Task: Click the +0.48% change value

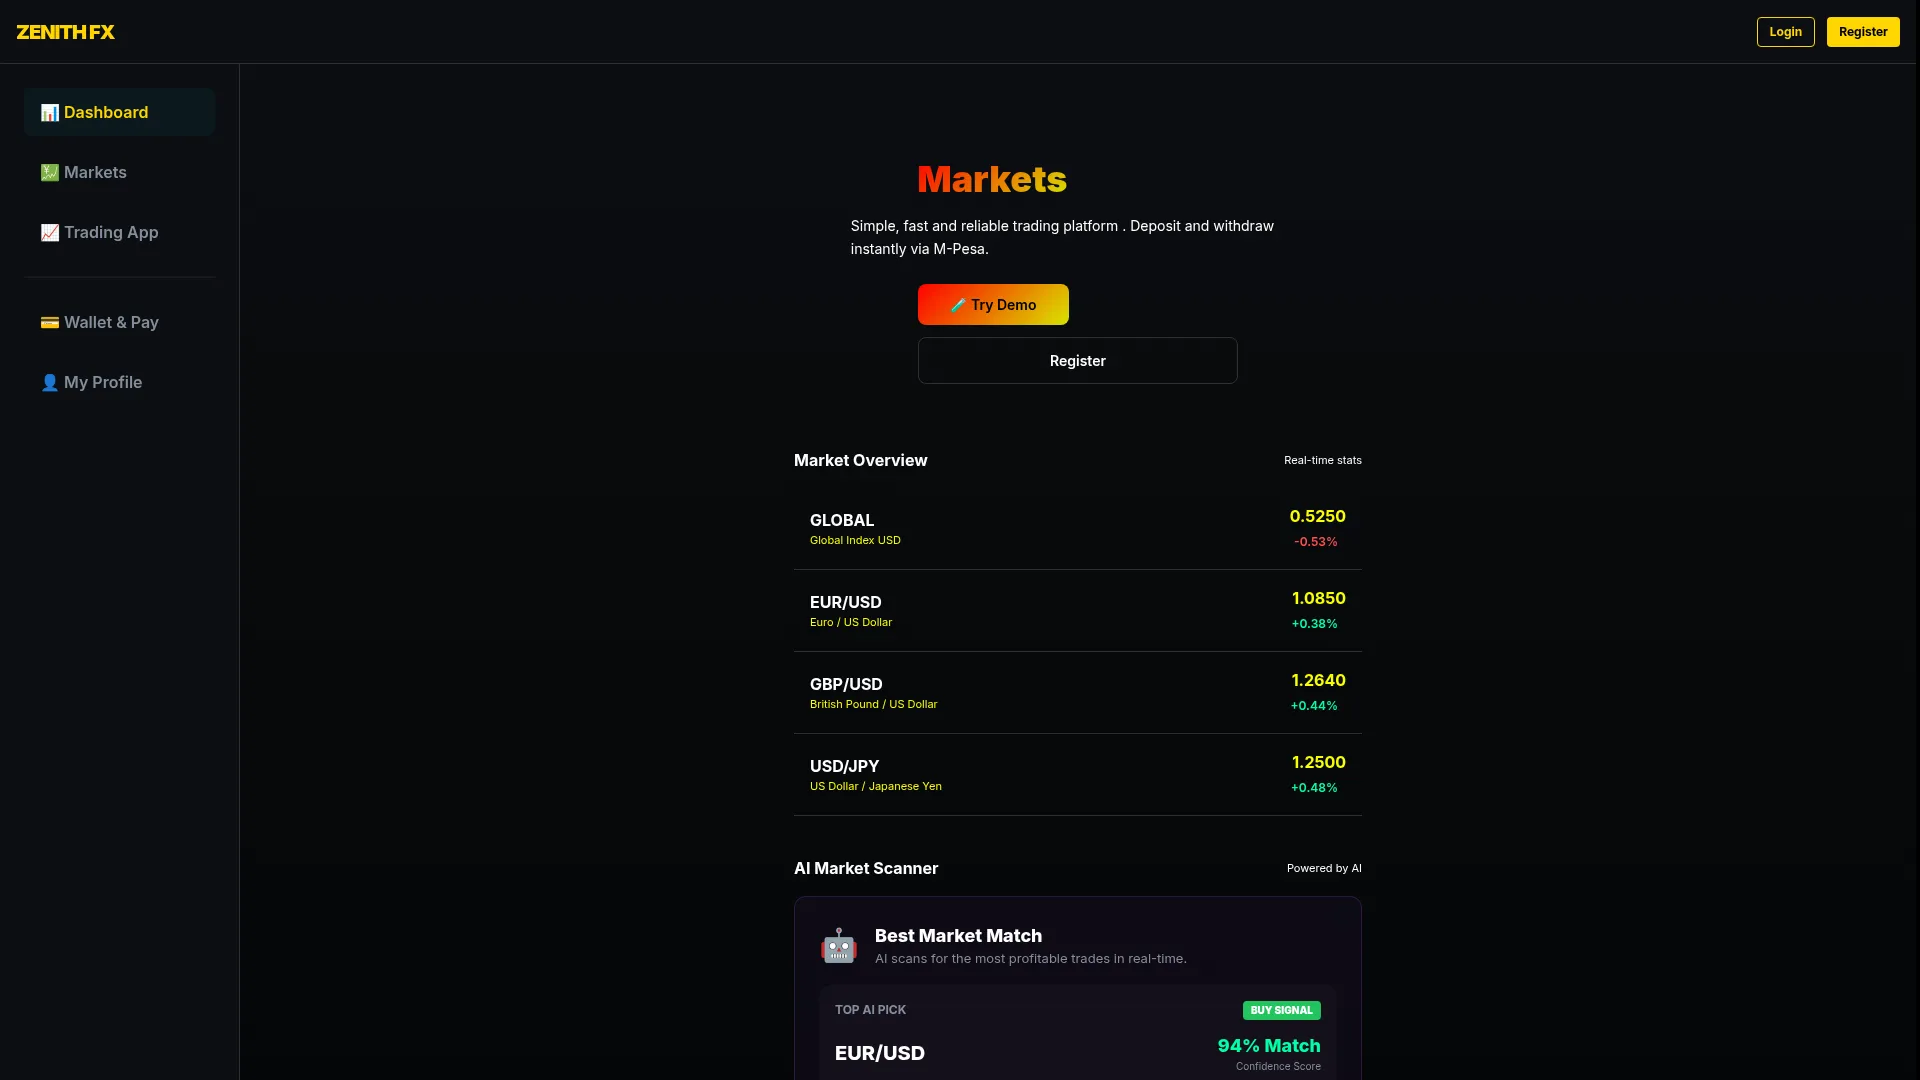Action: coord(1314,788)
